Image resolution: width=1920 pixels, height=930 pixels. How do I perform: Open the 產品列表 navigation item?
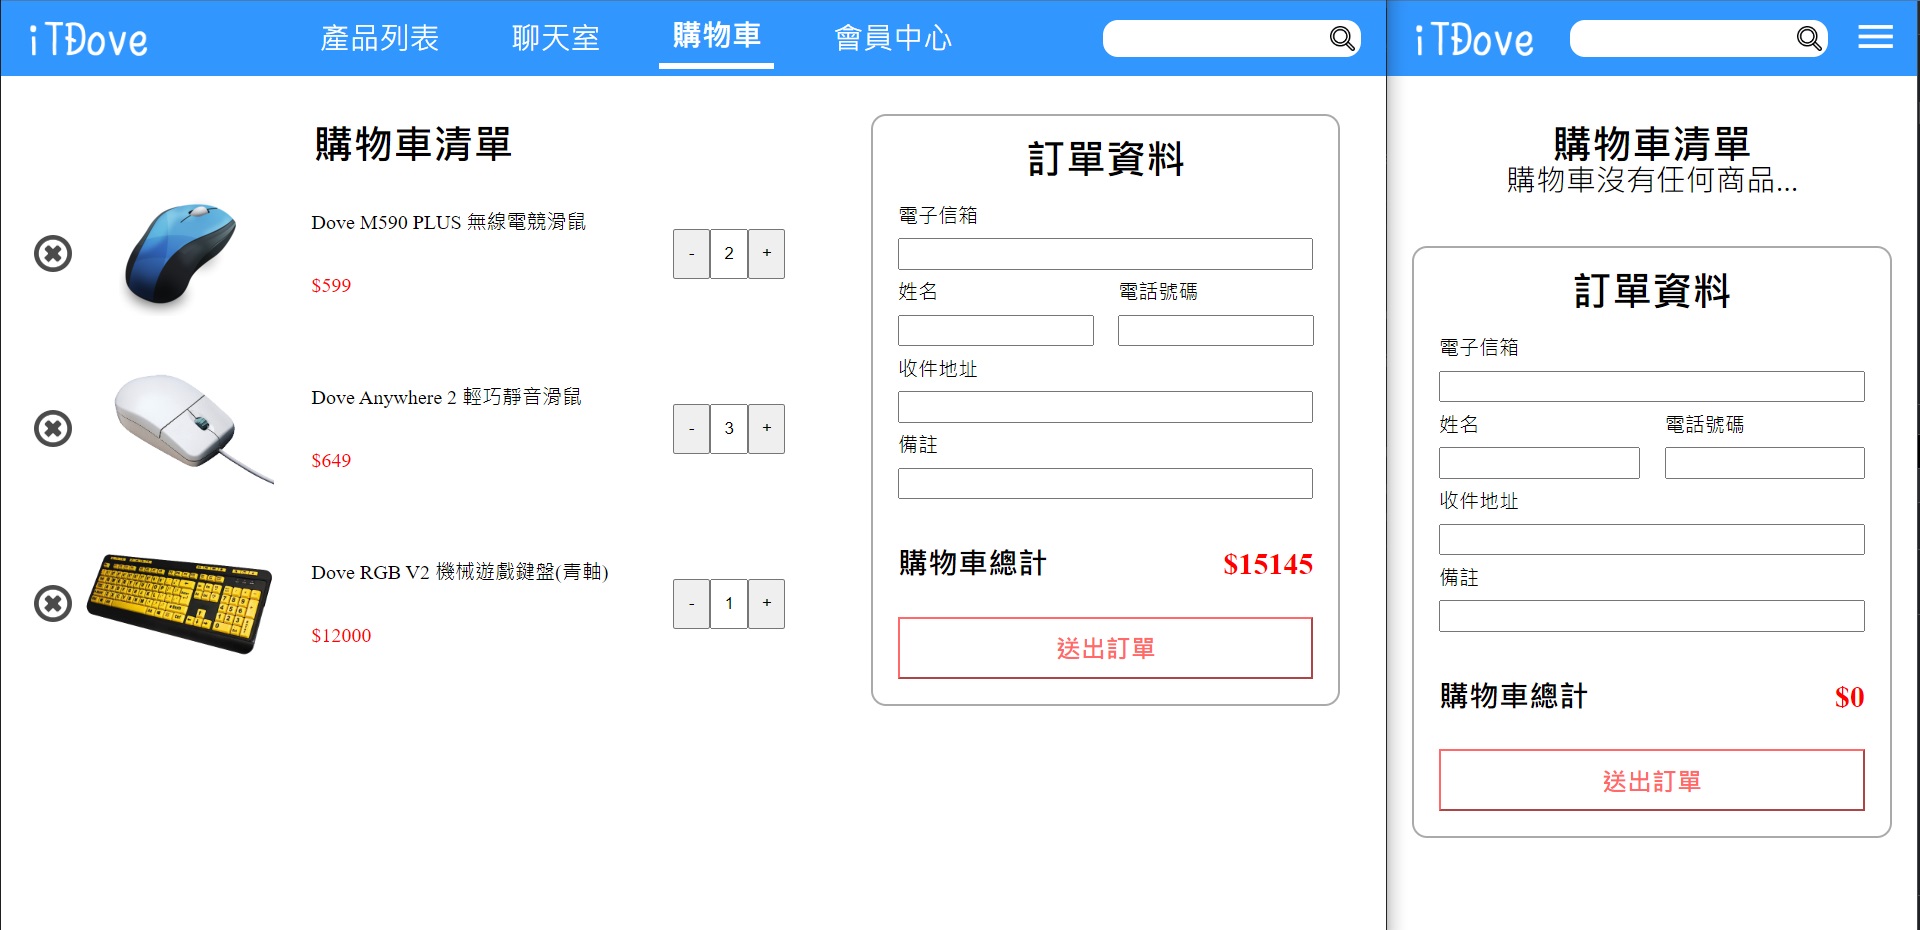click(380, 38)
